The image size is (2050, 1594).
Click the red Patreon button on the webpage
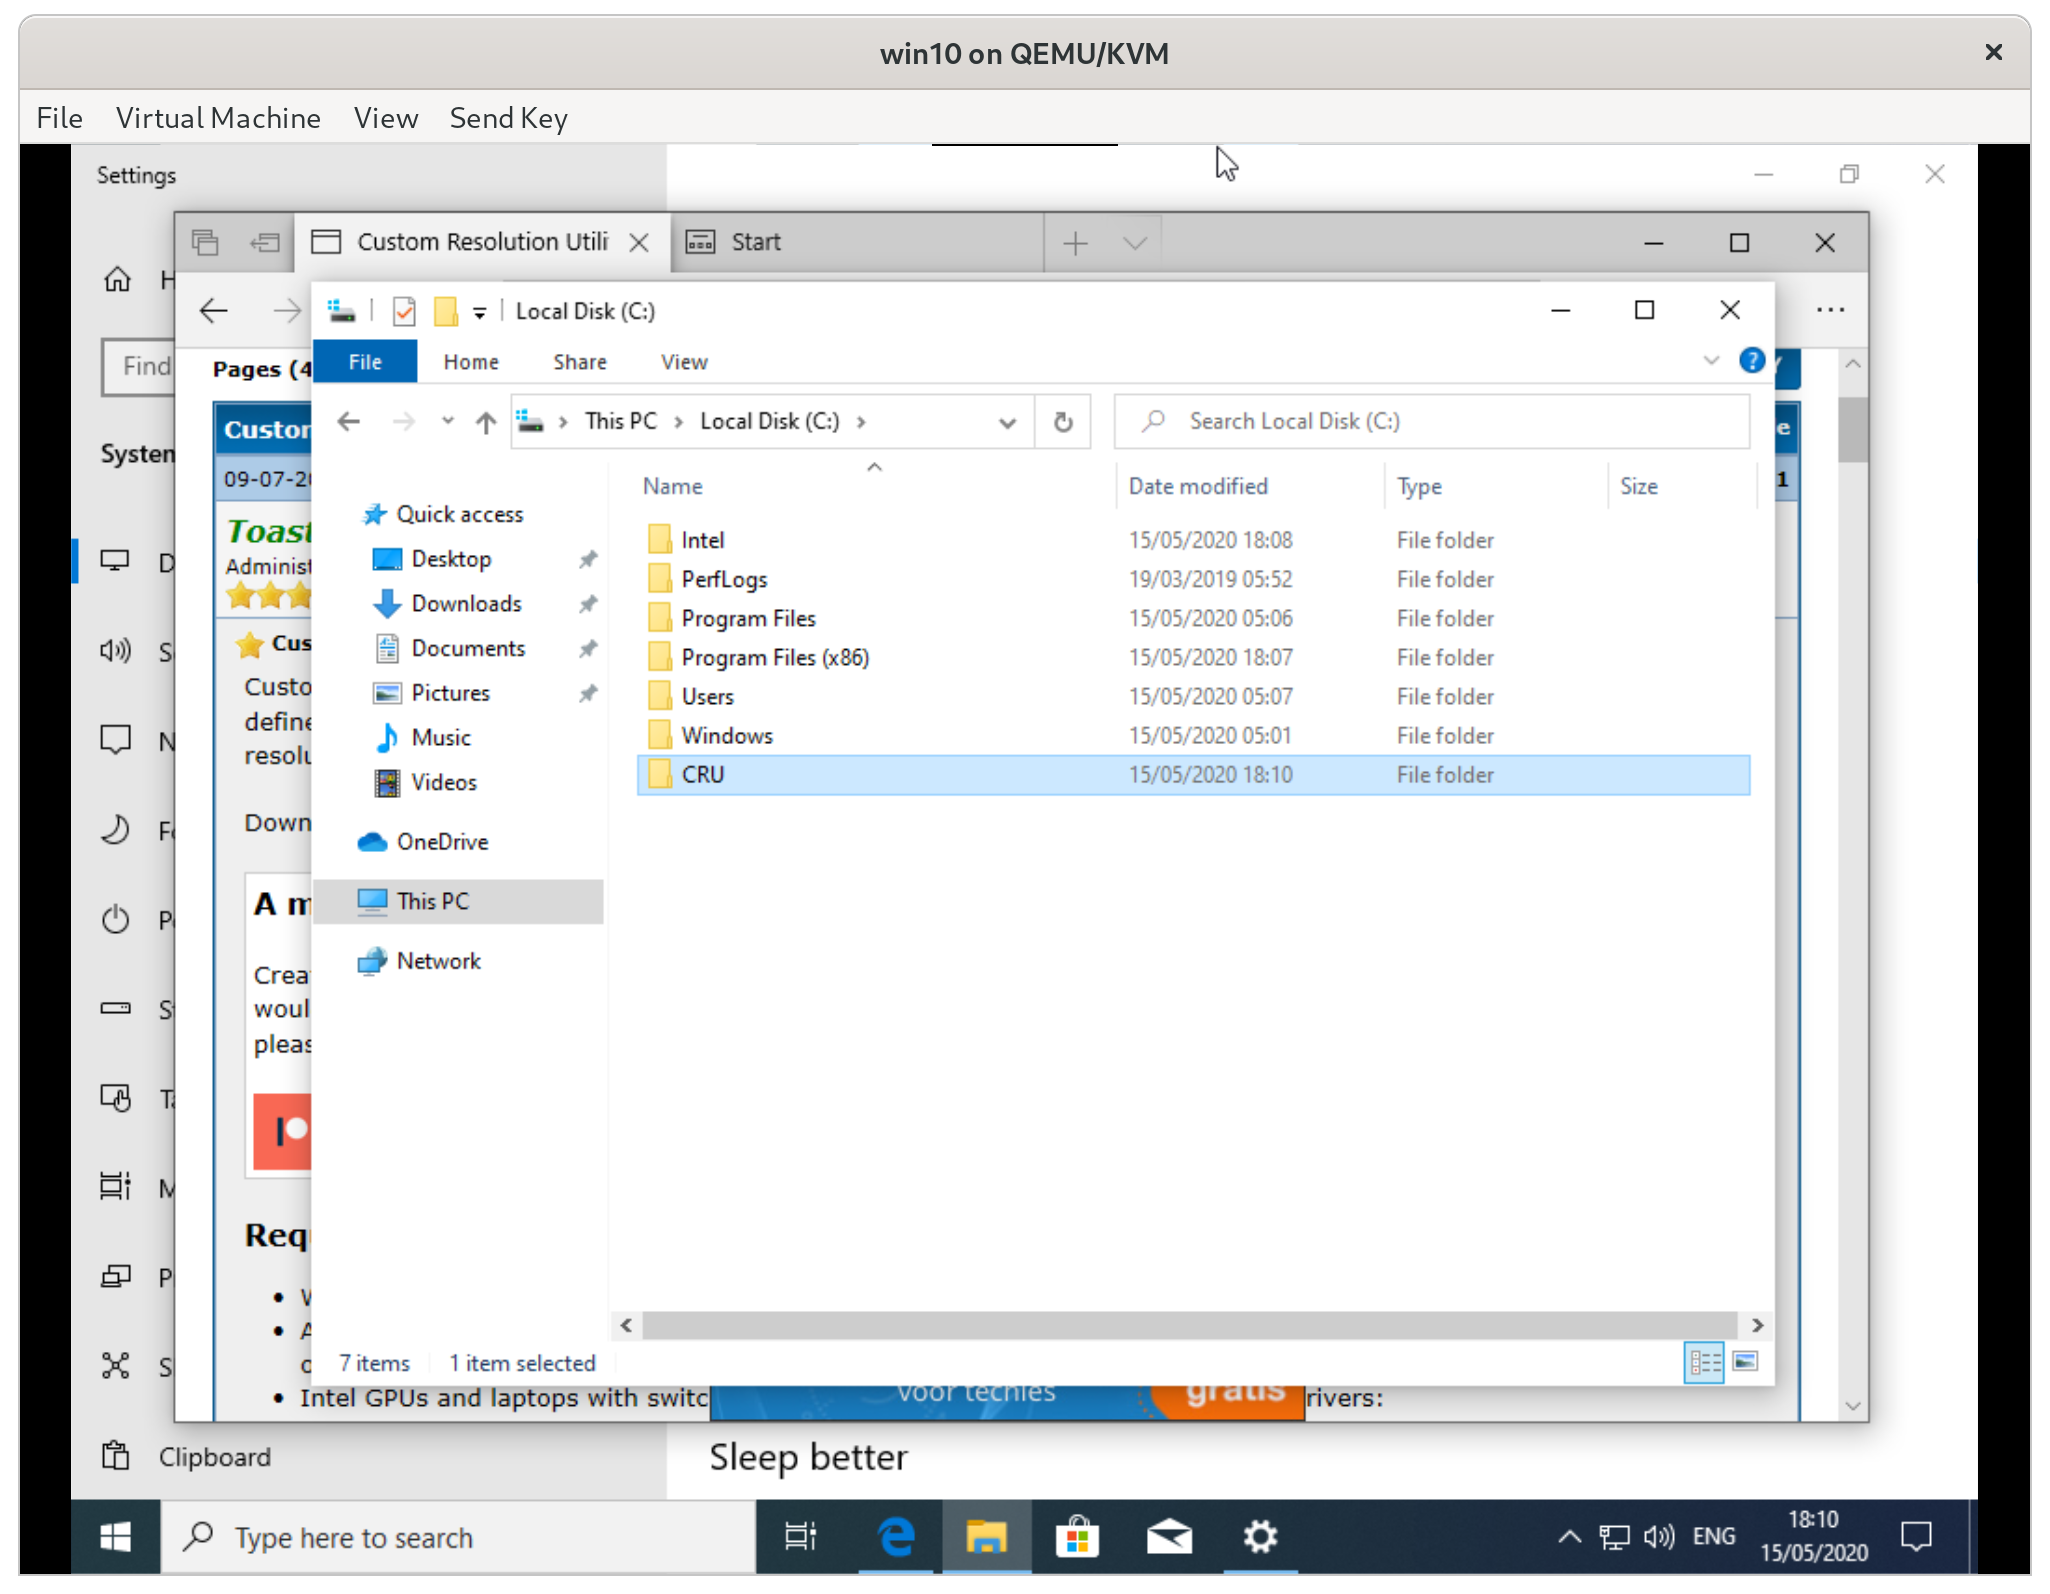pos(283,1131)
